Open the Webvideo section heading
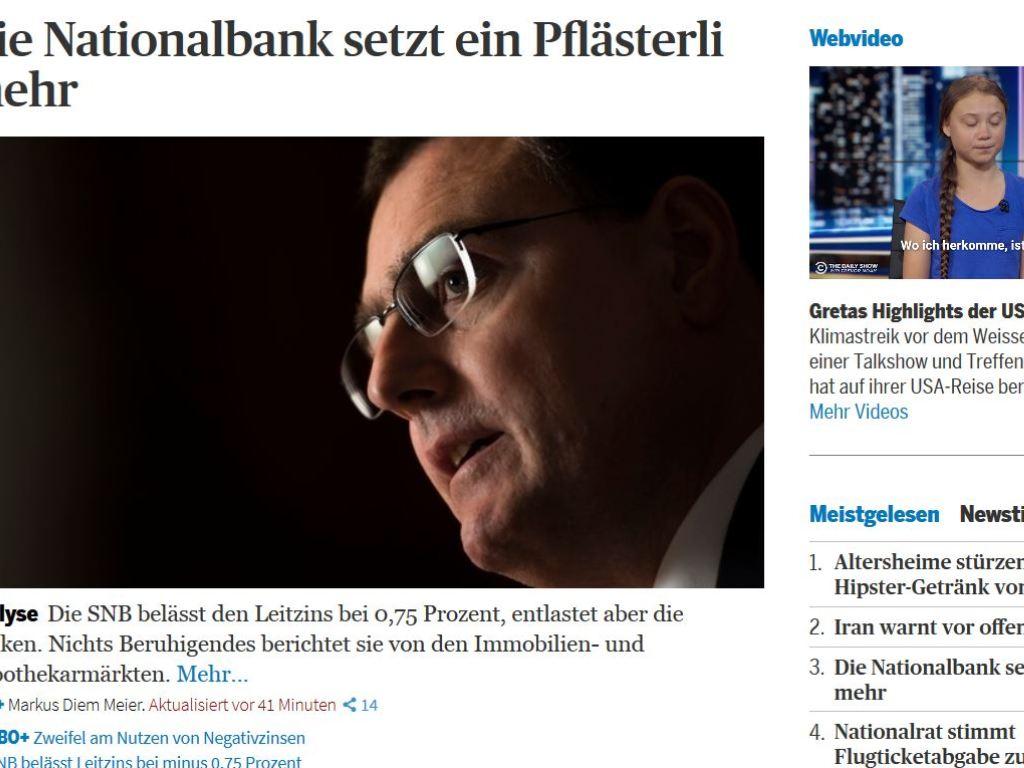The image size is (1024, 768). (x=856, y=39)
